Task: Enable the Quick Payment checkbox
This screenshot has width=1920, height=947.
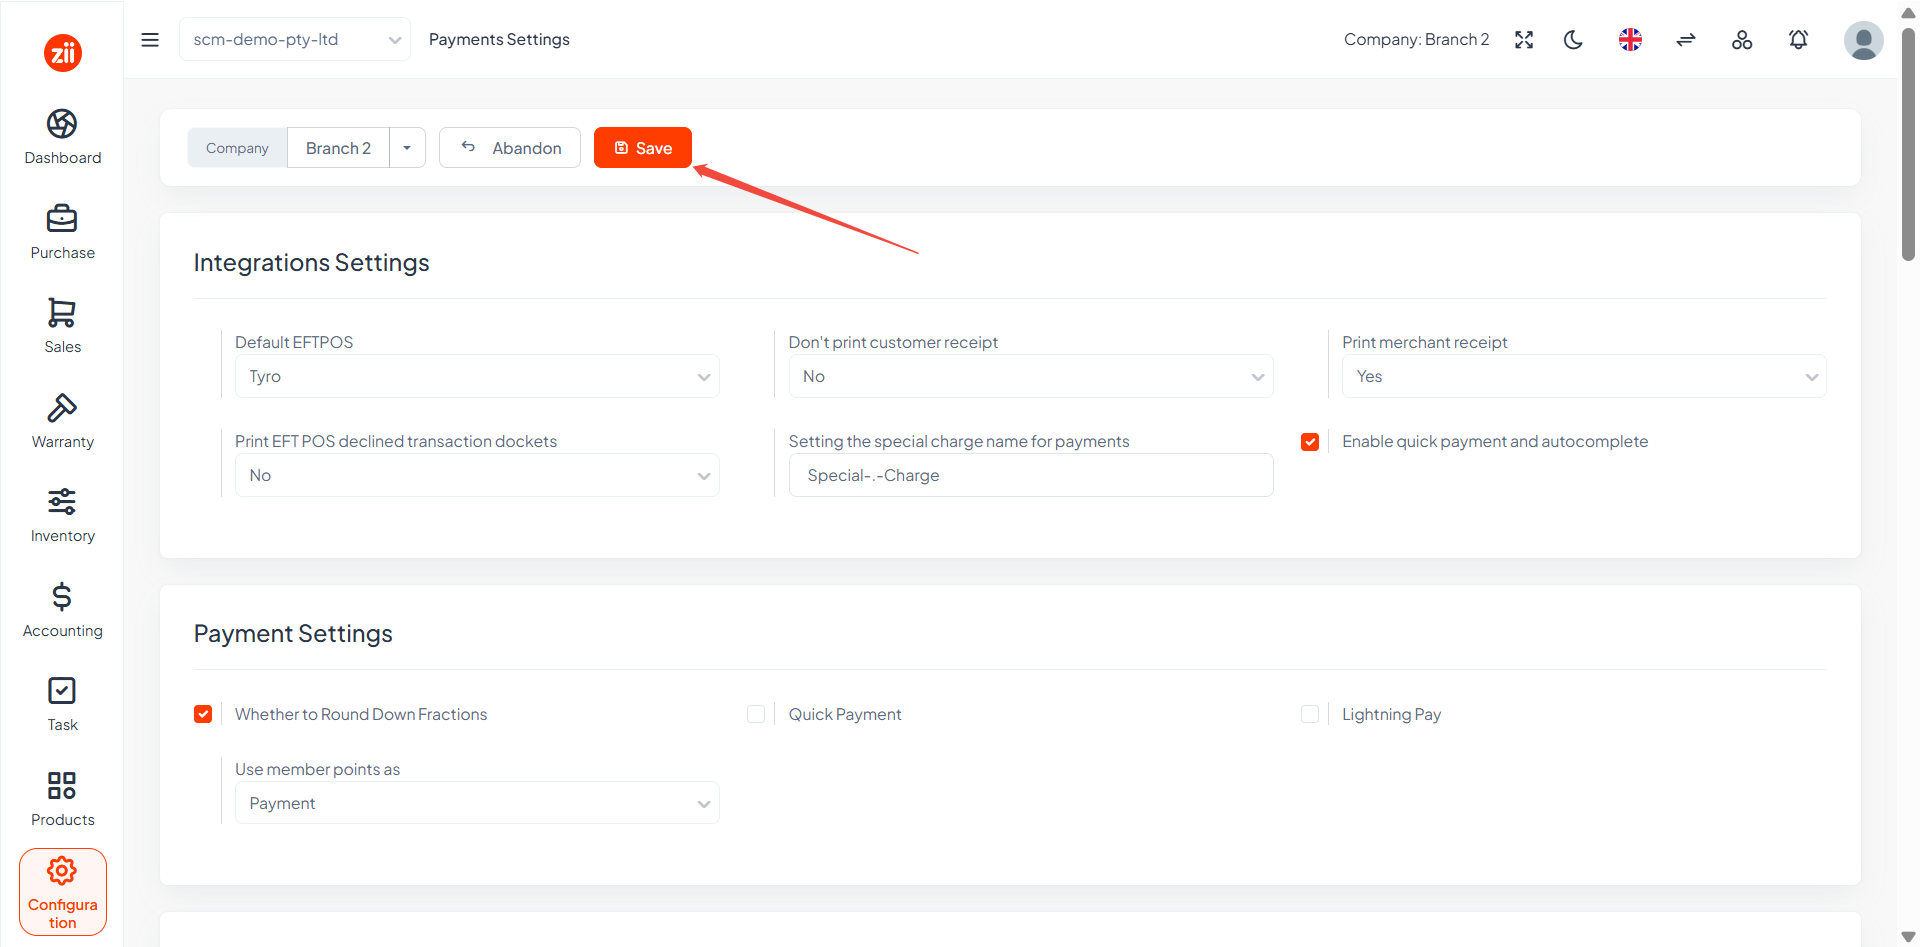Action: pos(756,714)
